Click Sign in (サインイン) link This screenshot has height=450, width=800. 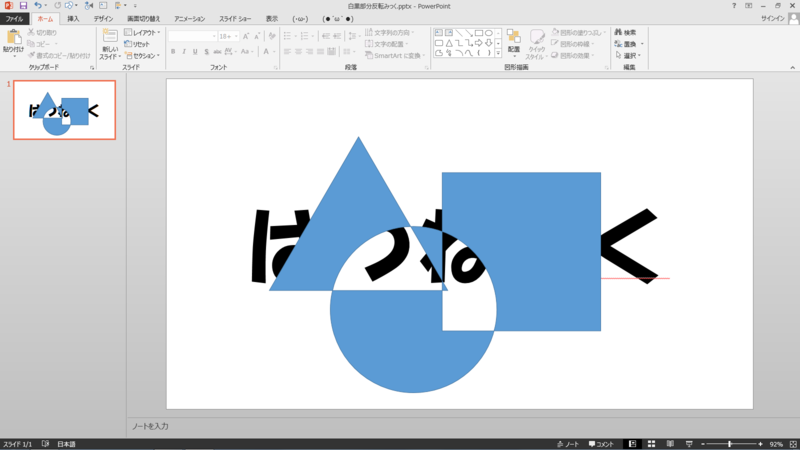[x=772, y=18]
